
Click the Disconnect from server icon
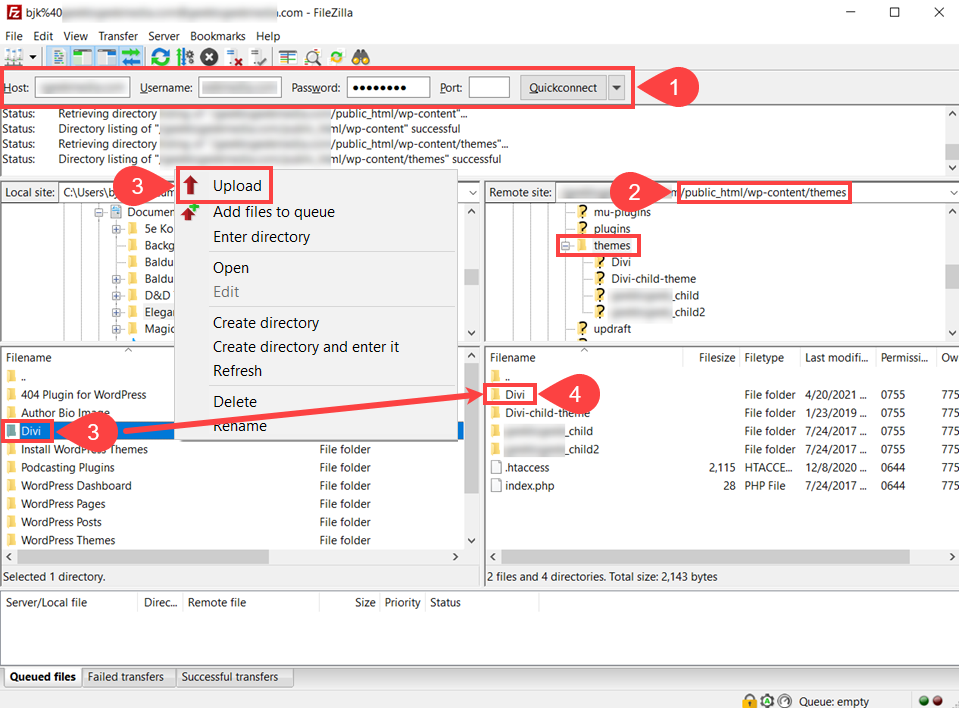tap(234, 57)
